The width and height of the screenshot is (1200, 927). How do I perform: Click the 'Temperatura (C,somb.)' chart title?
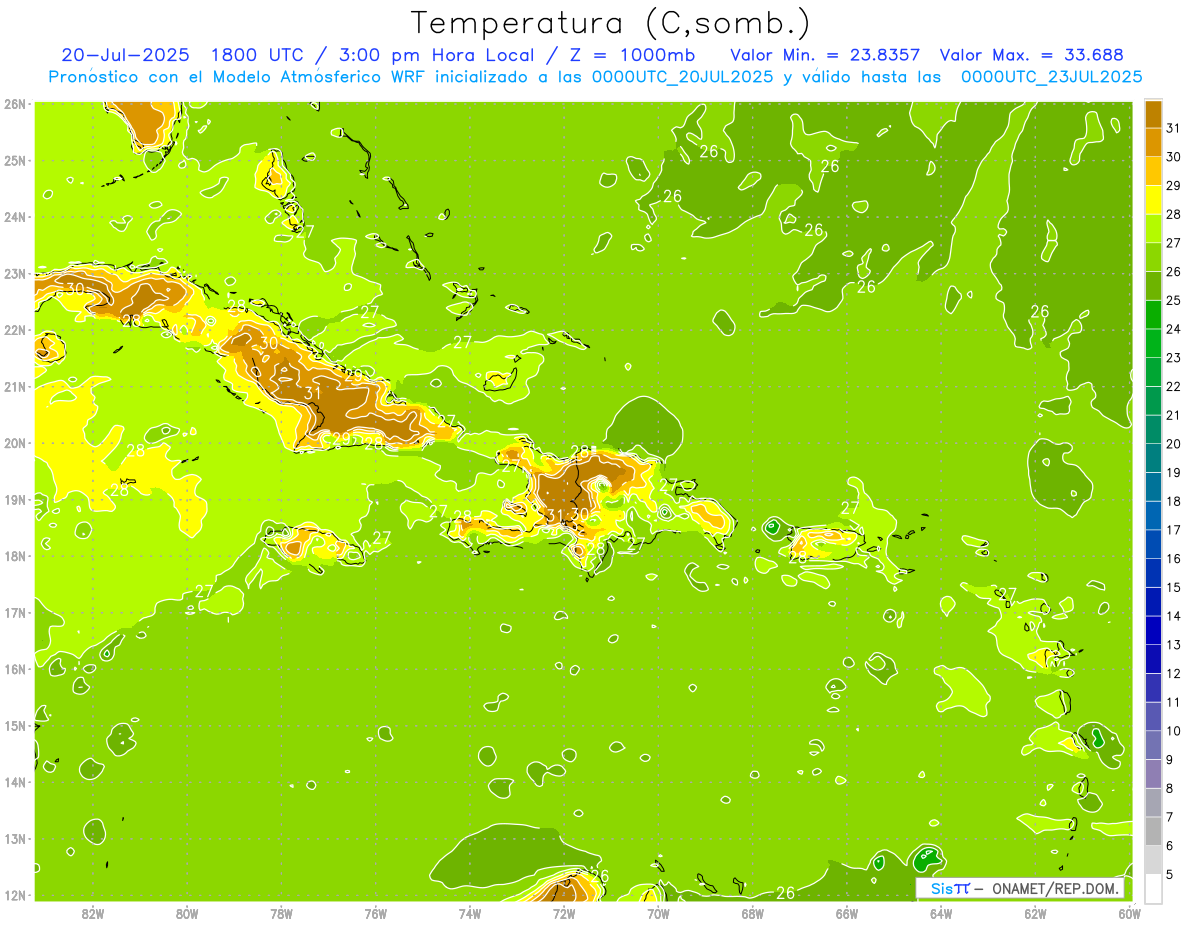611,23
